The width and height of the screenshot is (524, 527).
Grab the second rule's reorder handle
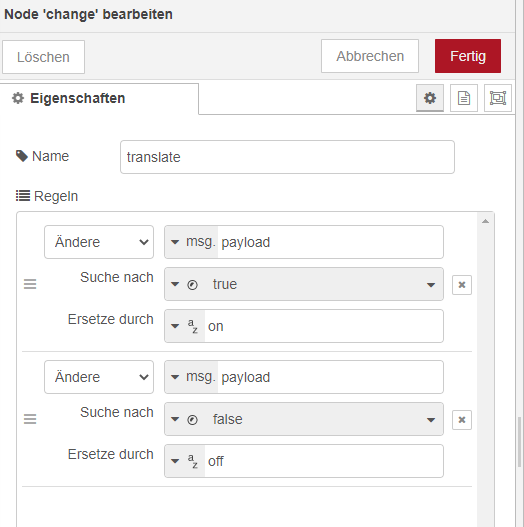click(30, 419)
